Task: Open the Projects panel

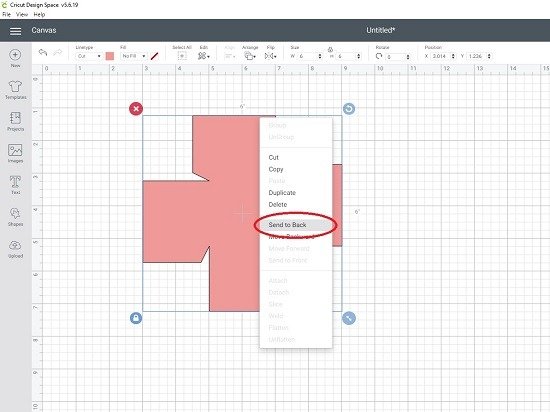Action: [15, 121]
